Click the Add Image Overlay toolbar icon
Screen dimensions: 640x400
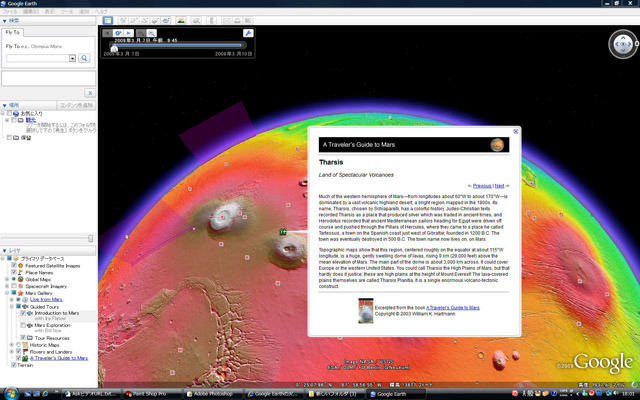155,20
